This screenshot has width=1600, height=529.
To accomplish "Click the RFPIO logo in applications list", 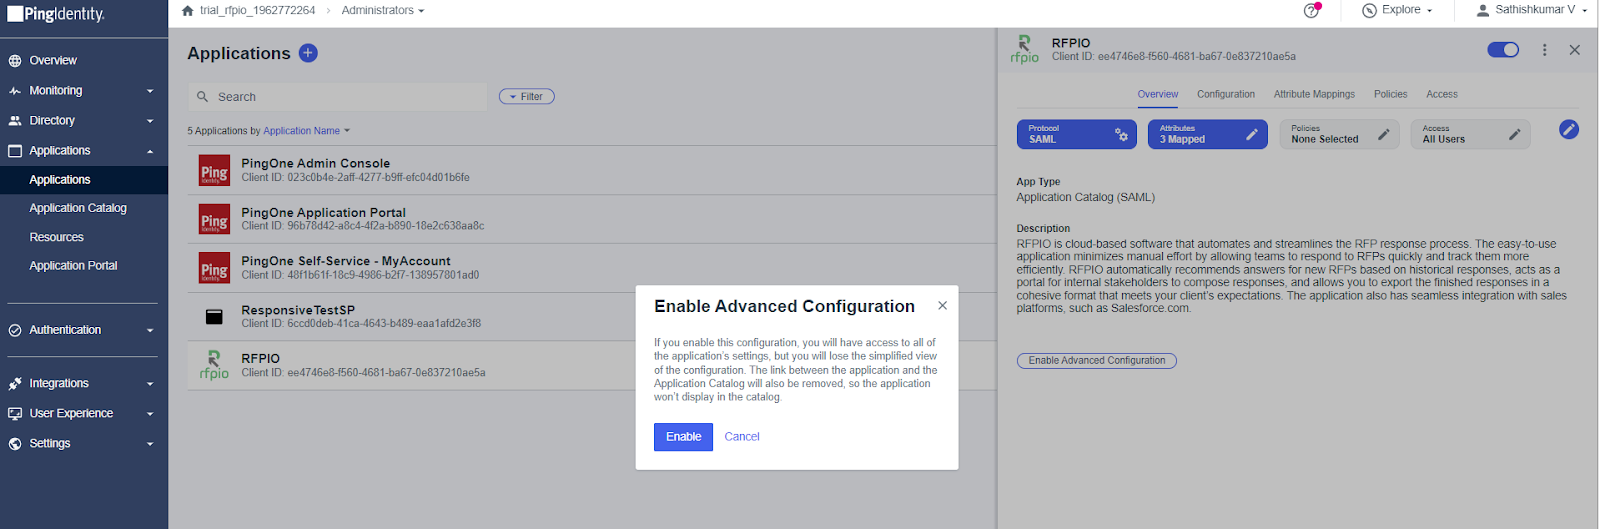I will (x=214, y=365).
